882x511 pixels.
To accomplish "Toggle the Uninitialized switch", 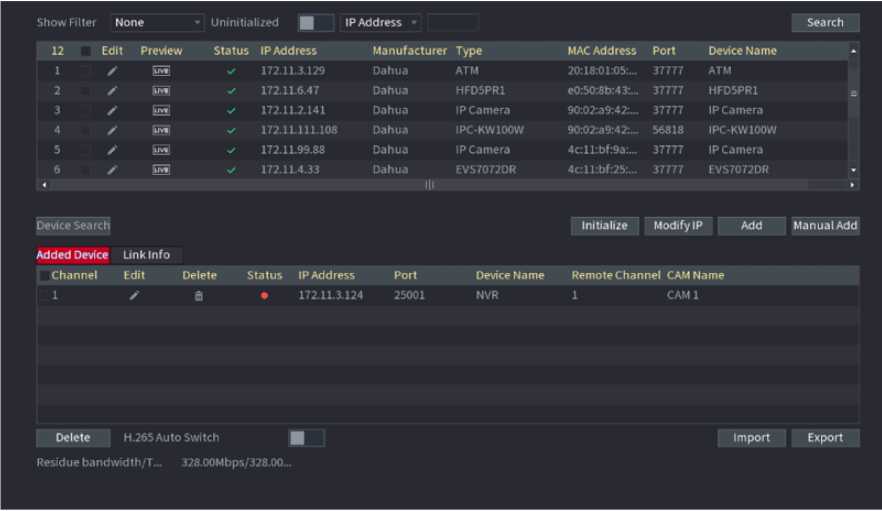I will pyautogui.click(x=315, y=22).
